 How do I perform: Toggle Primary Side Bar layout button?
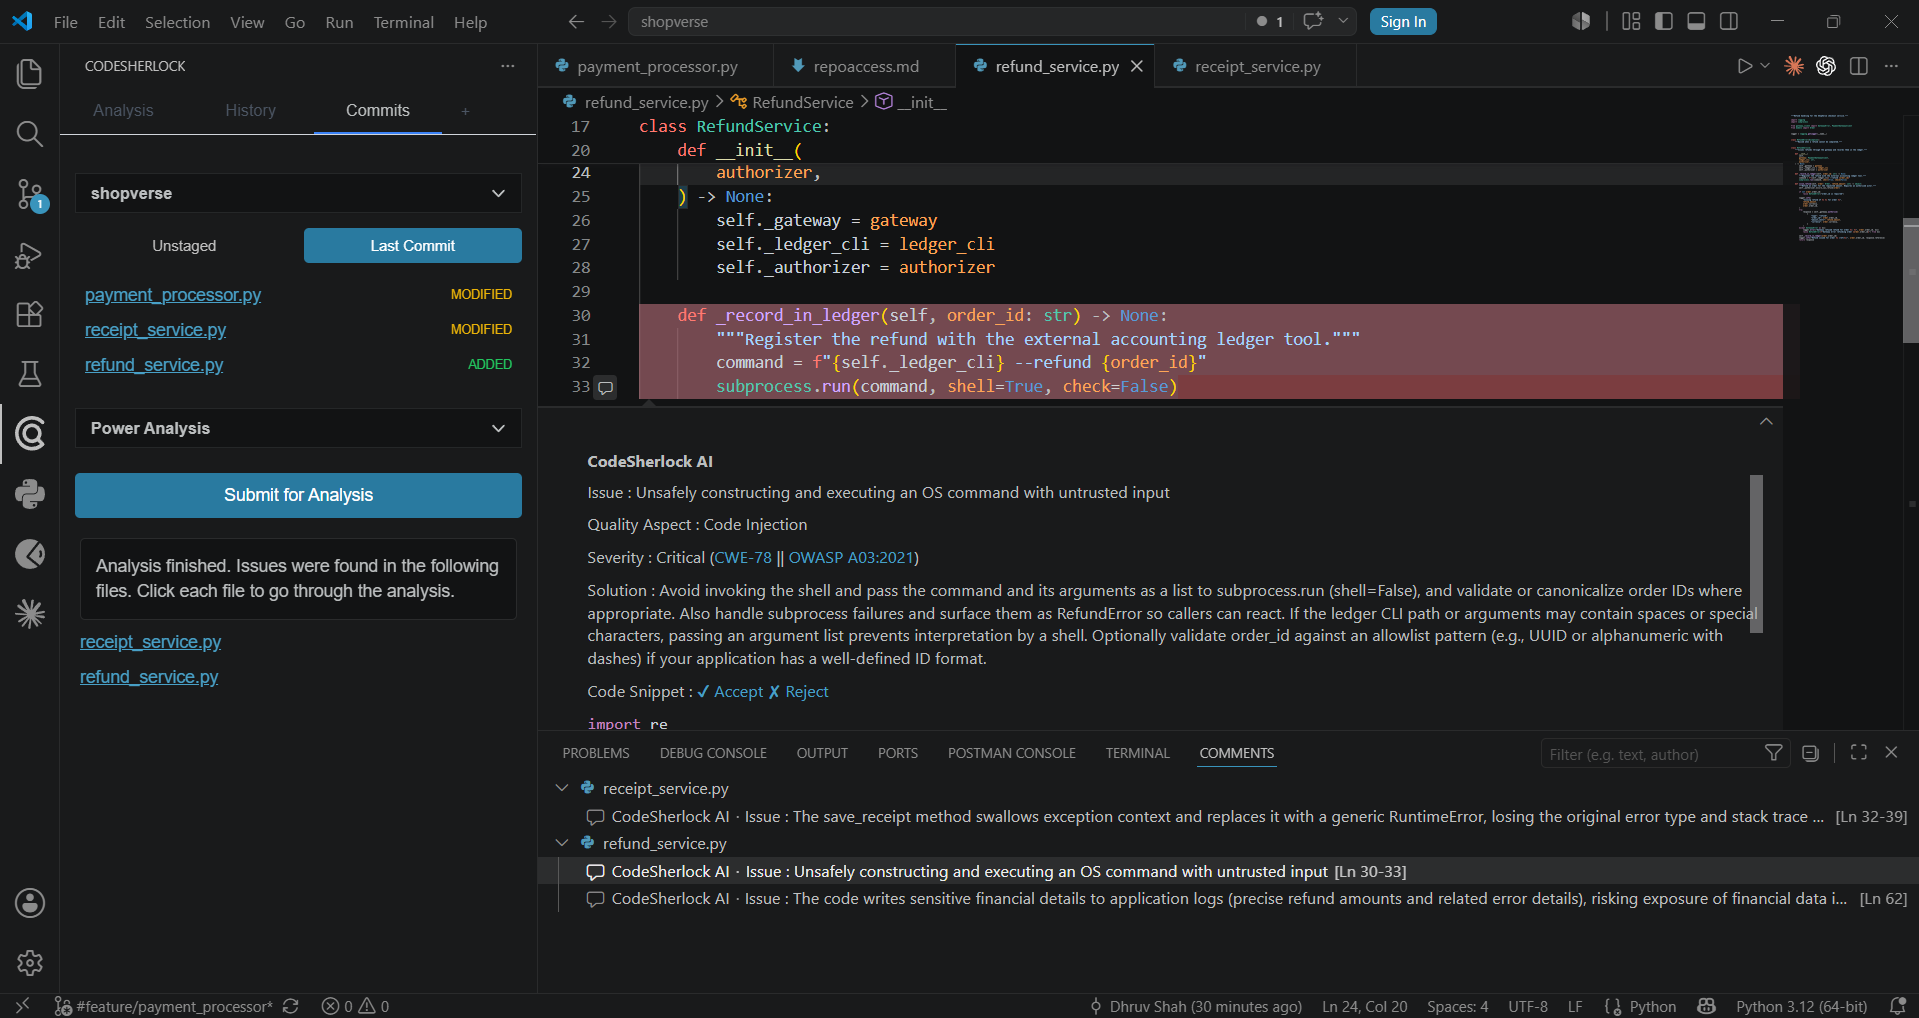1664,21
